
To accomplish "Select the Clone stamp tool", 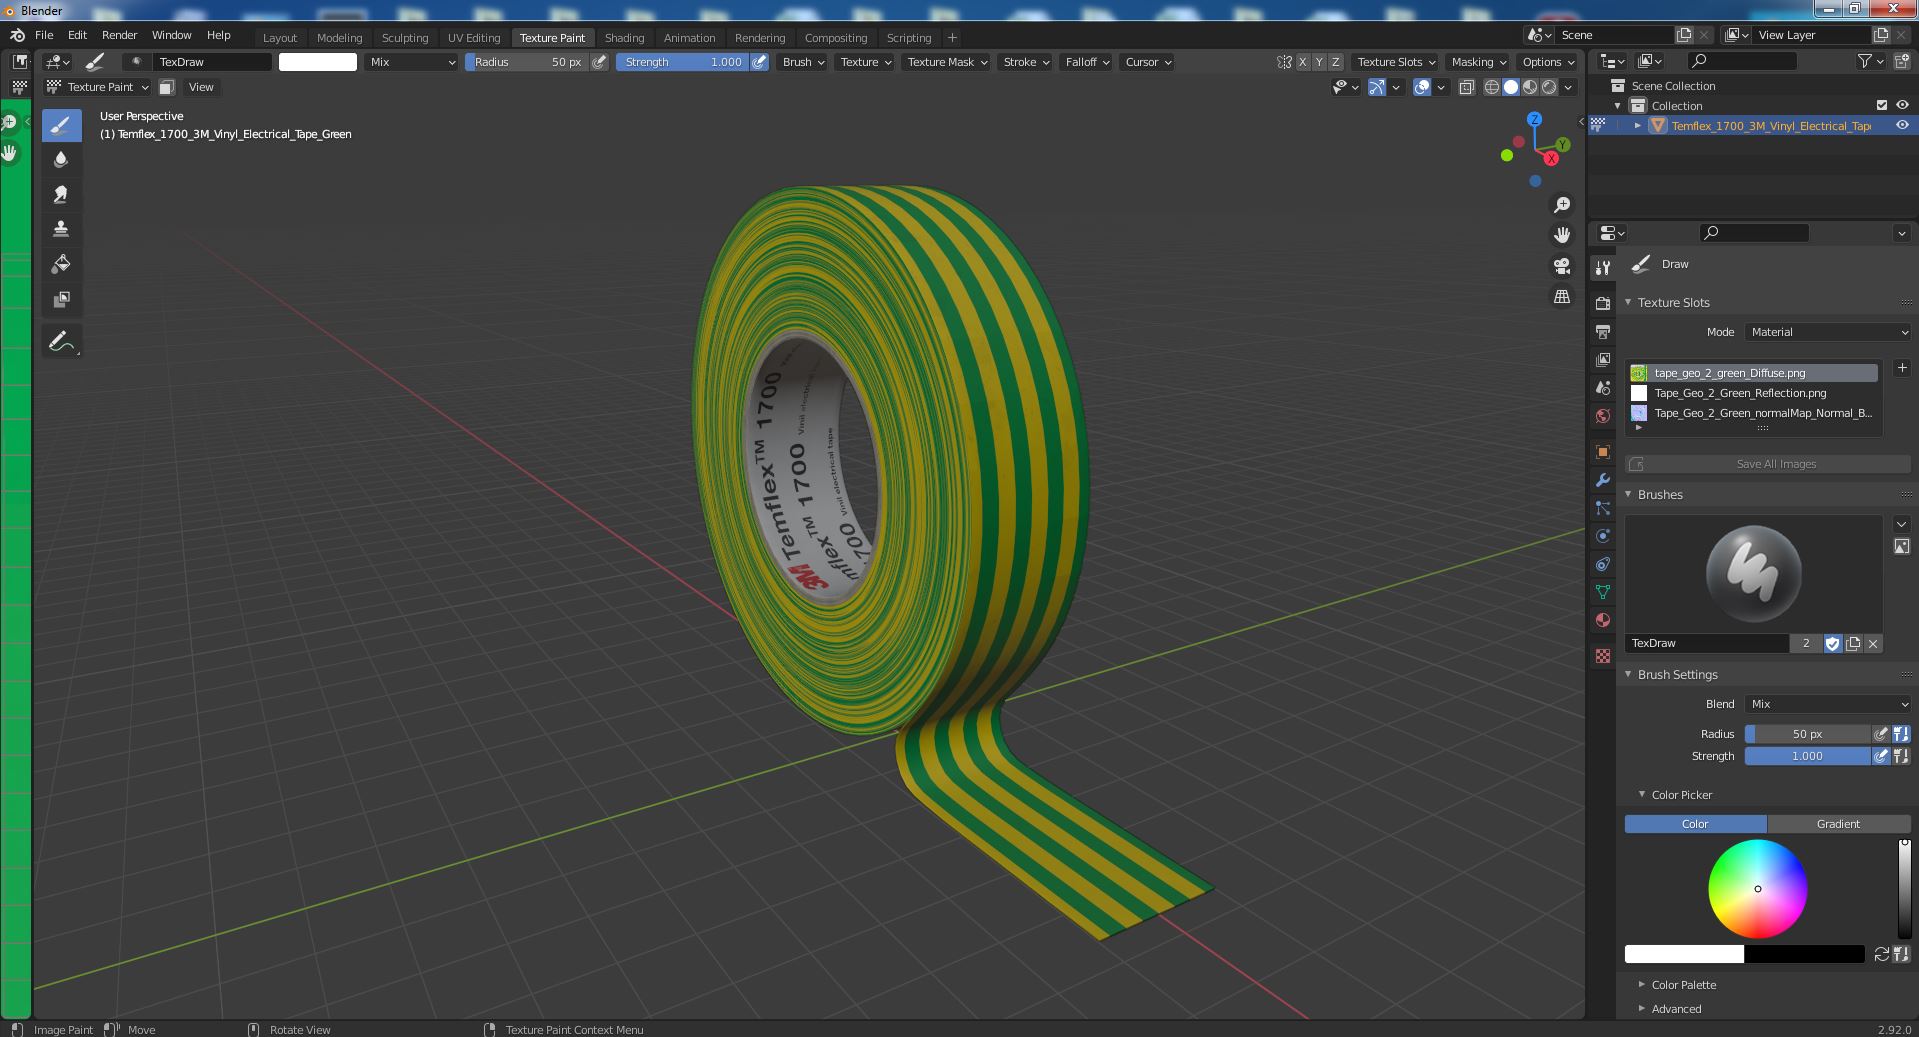I will click(x=61, y=229).
